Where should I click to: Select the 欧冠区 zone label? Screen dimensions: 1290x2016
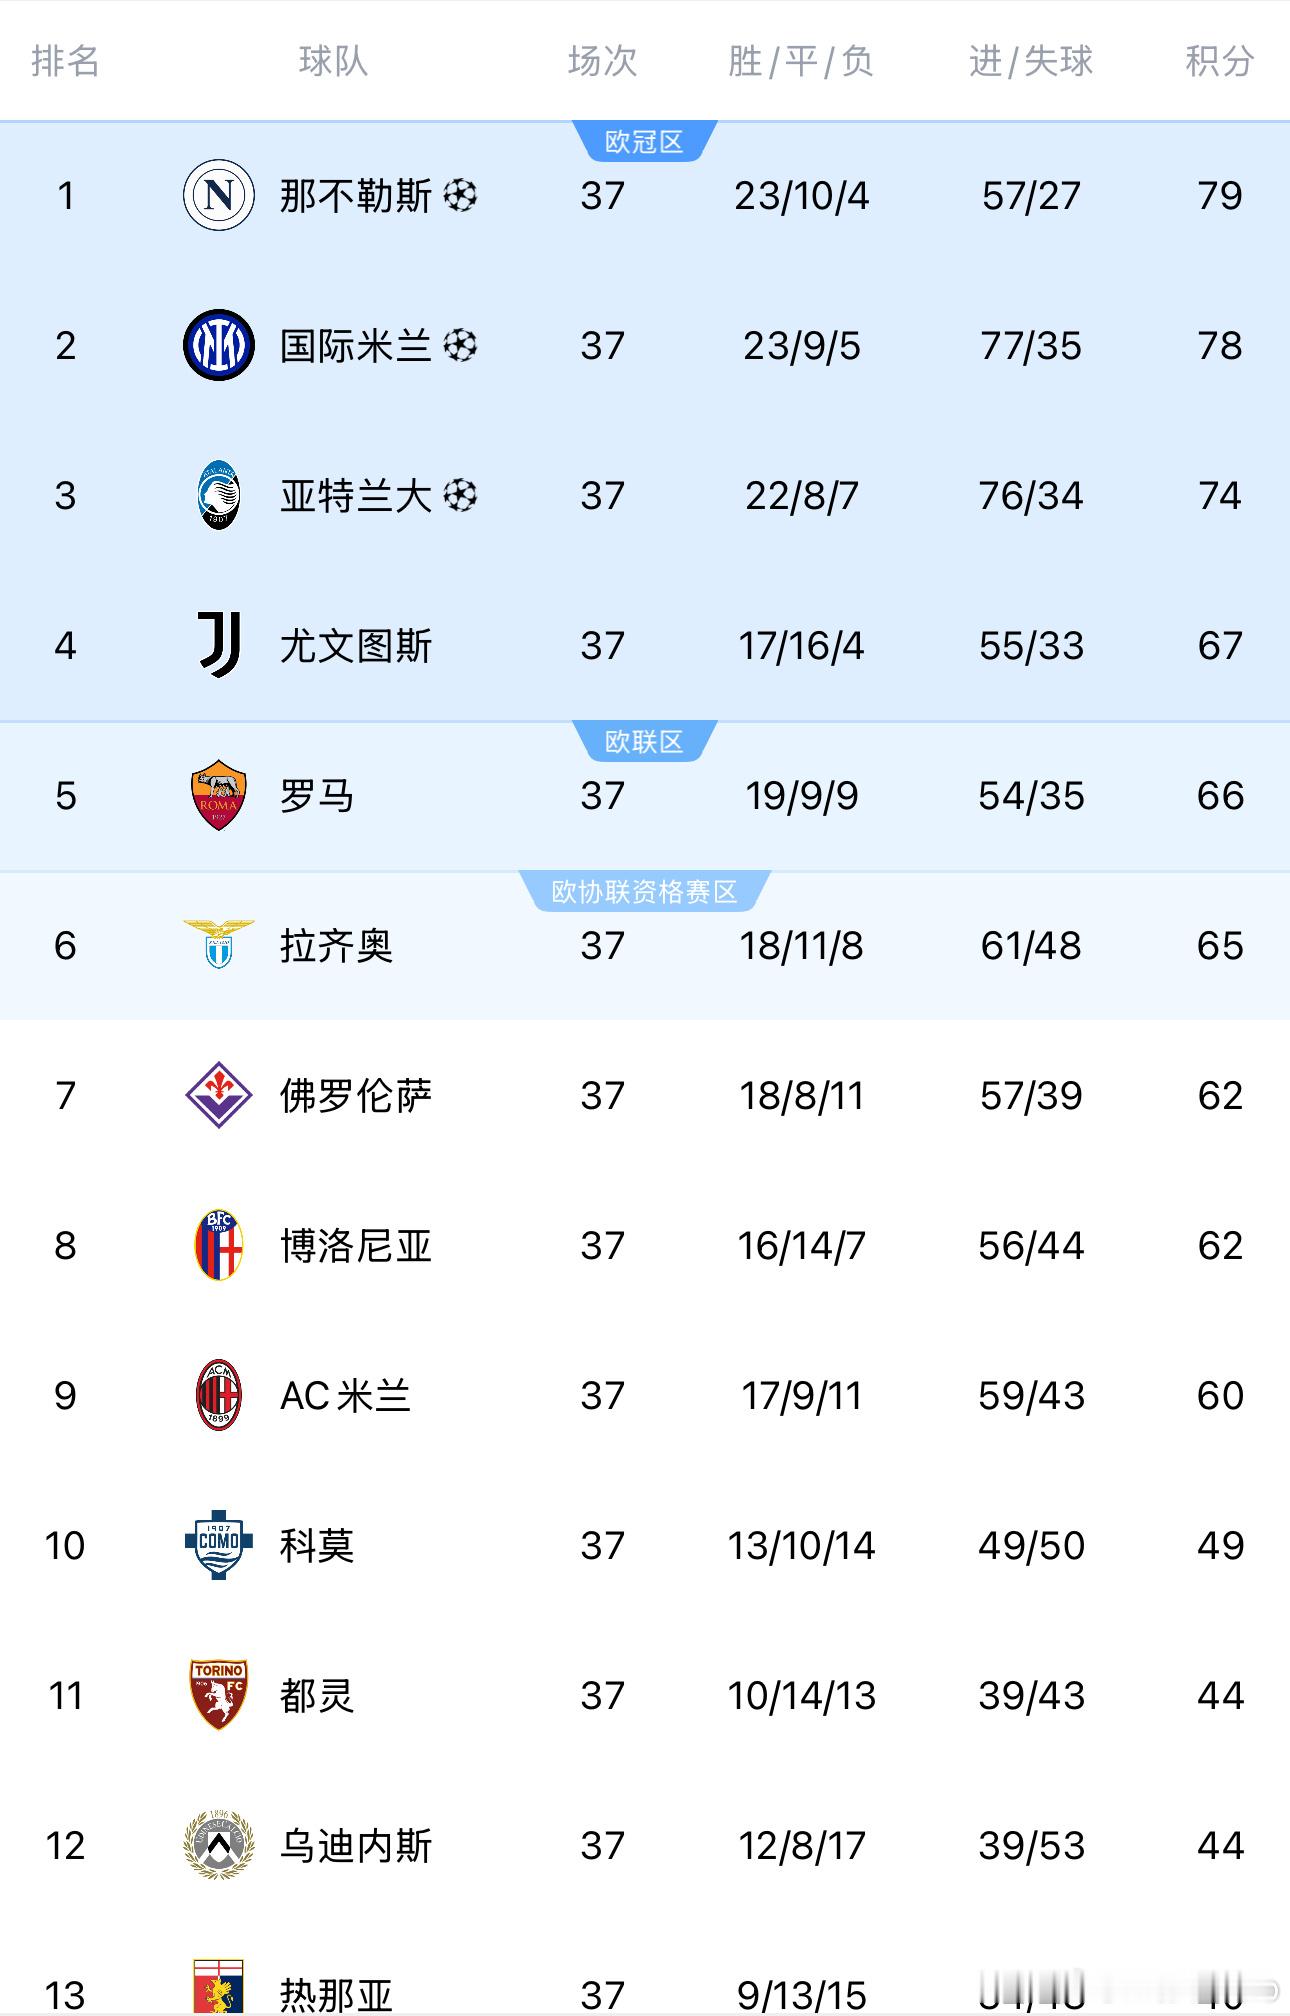point(644,142)
